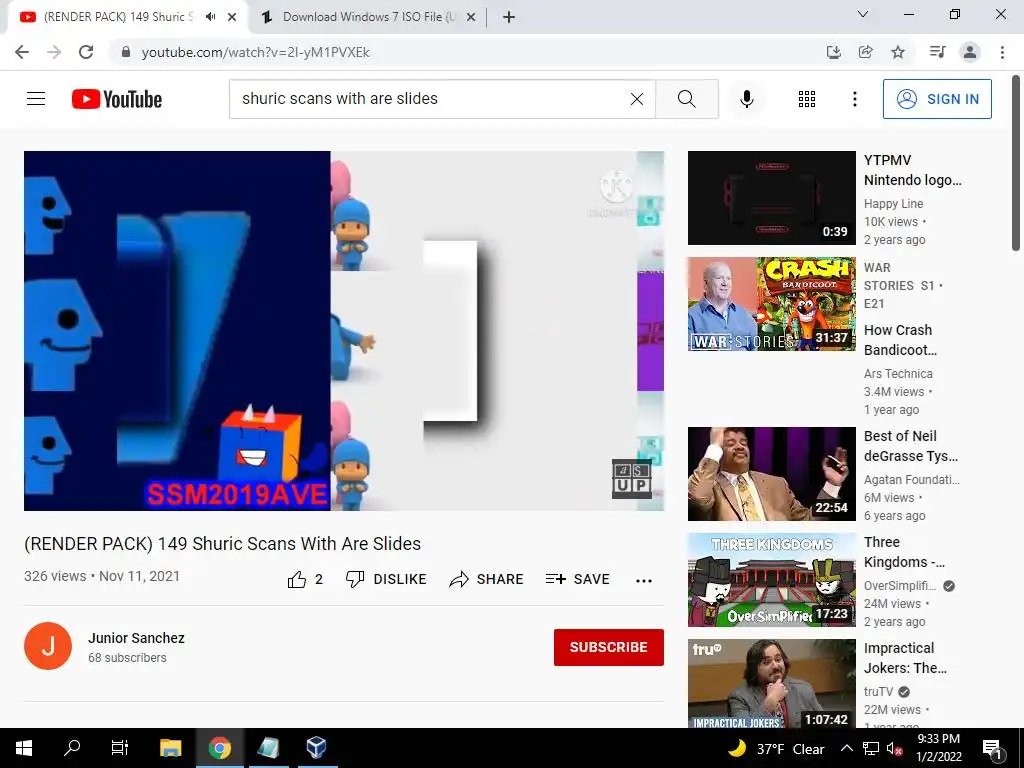Image resolution: width=1024 pixels, height=768 pixels.
Task: Subscribe to Junior Sanchez channel
Action: coord(609,647)
